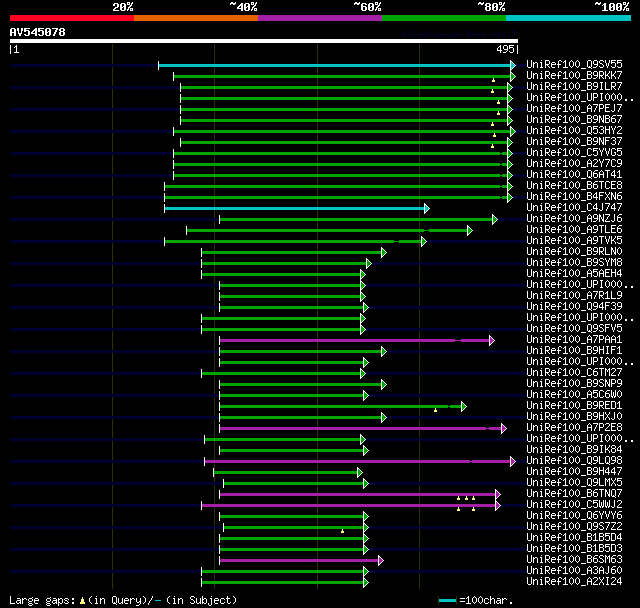Click the UniRef100_C4J747 label
The image size is (640, 608).
point(574,208)
